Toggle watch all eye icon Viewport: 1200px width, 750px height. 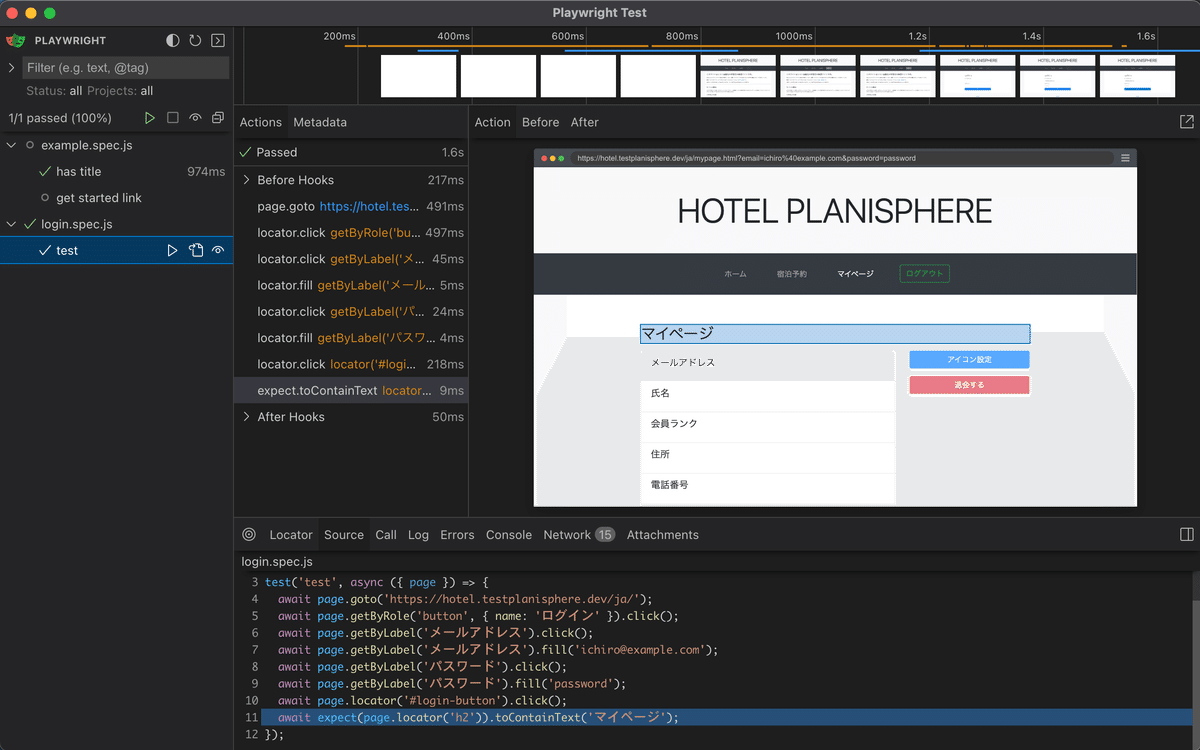[x=195, y=118]
